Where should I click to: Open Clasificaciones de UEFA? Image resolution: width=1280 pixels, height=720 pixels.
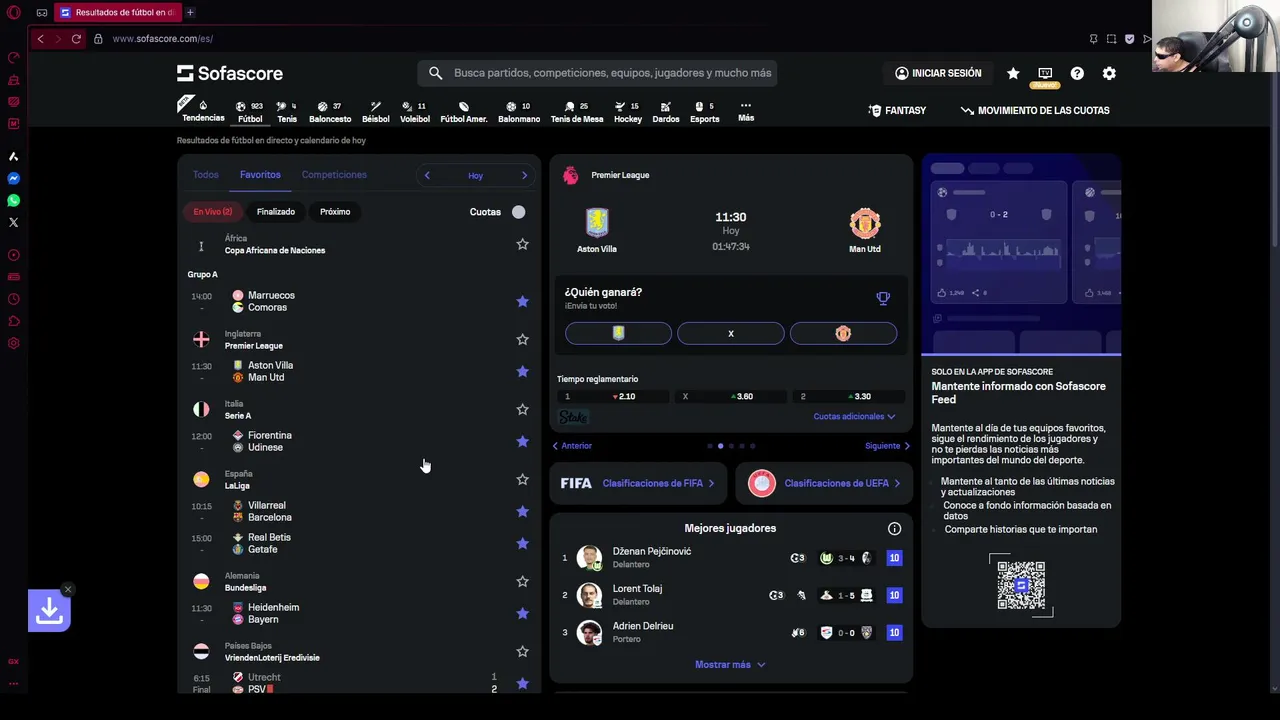click(x=823, y=483)
